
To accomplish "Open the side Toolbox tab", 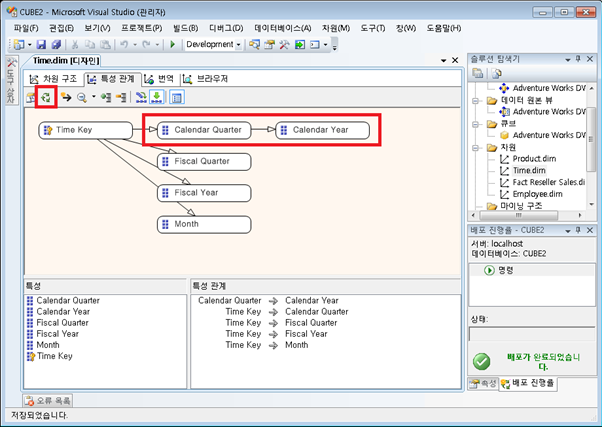I will click(x=11, y=80).
